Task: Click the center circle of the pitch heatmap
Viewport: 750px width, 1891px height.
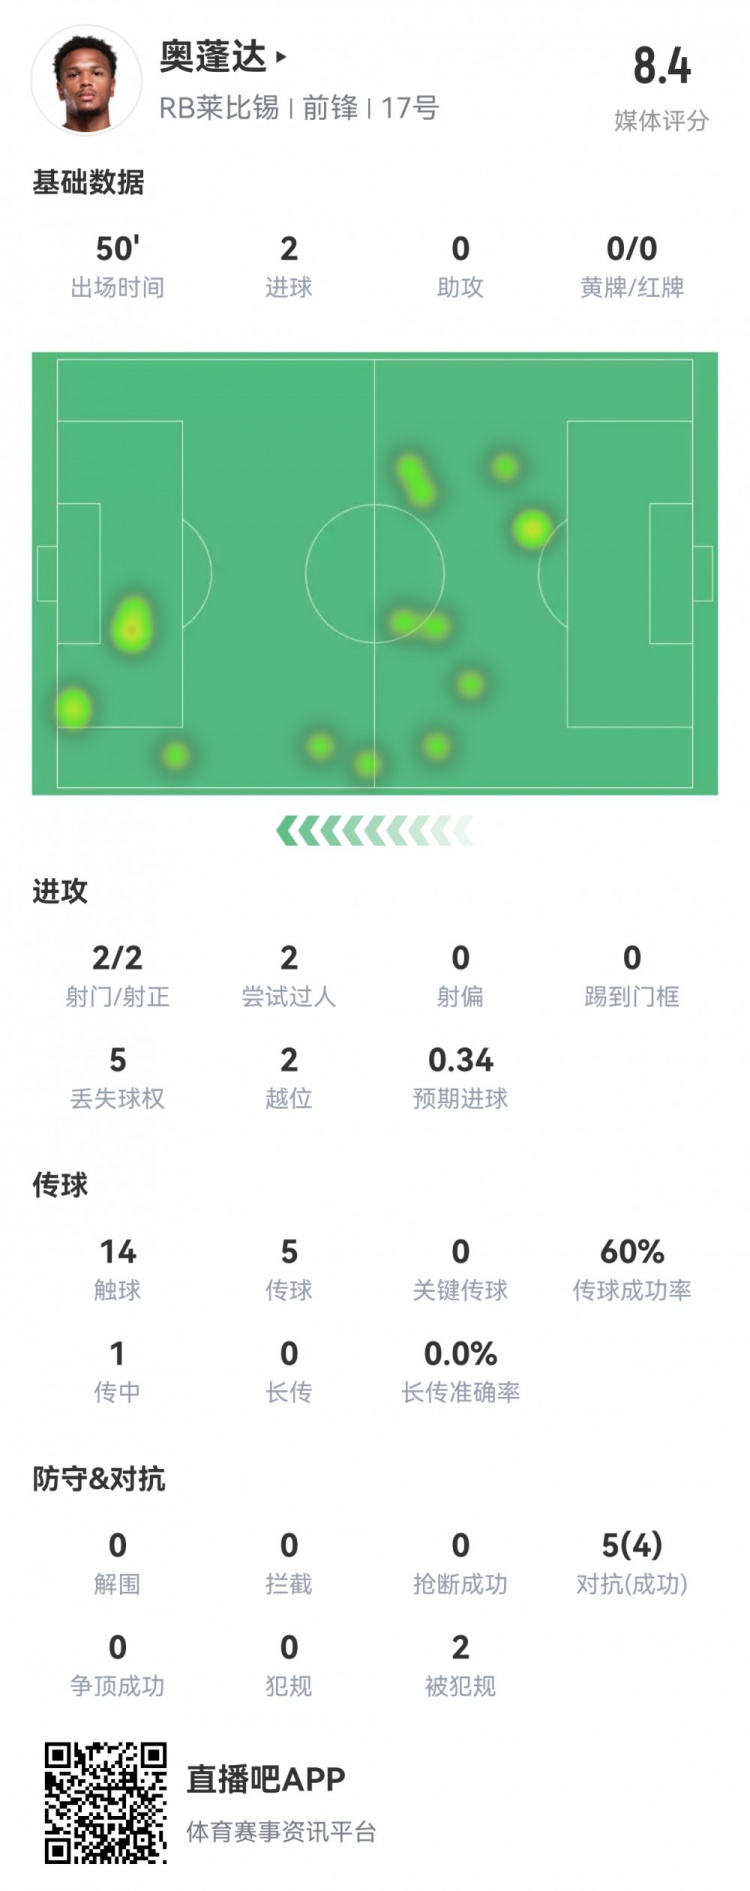Action: tap(375, 573)
